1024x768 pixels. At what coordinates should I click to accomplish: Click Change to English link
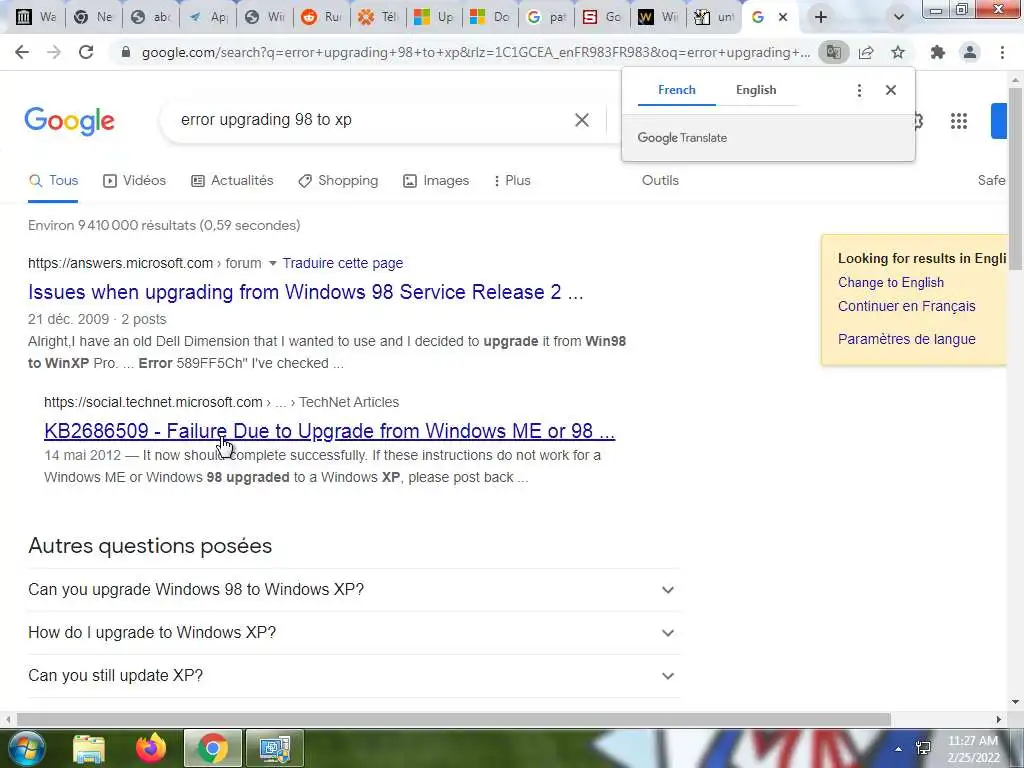click(x=891, y=283)
